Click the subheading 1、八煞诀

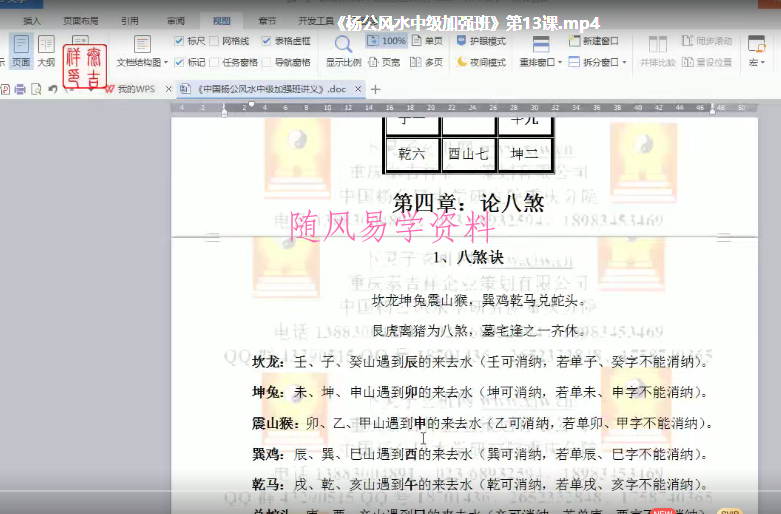[x=468, y=257]
